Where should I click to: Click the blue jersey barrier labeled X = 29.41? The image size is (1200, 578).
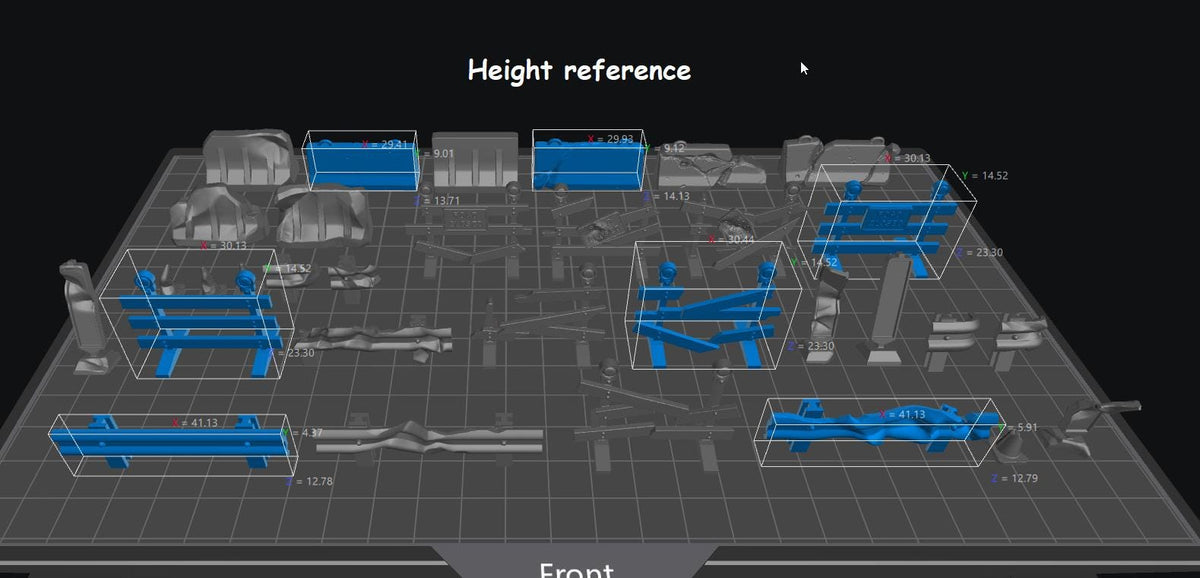pos(361,163)
